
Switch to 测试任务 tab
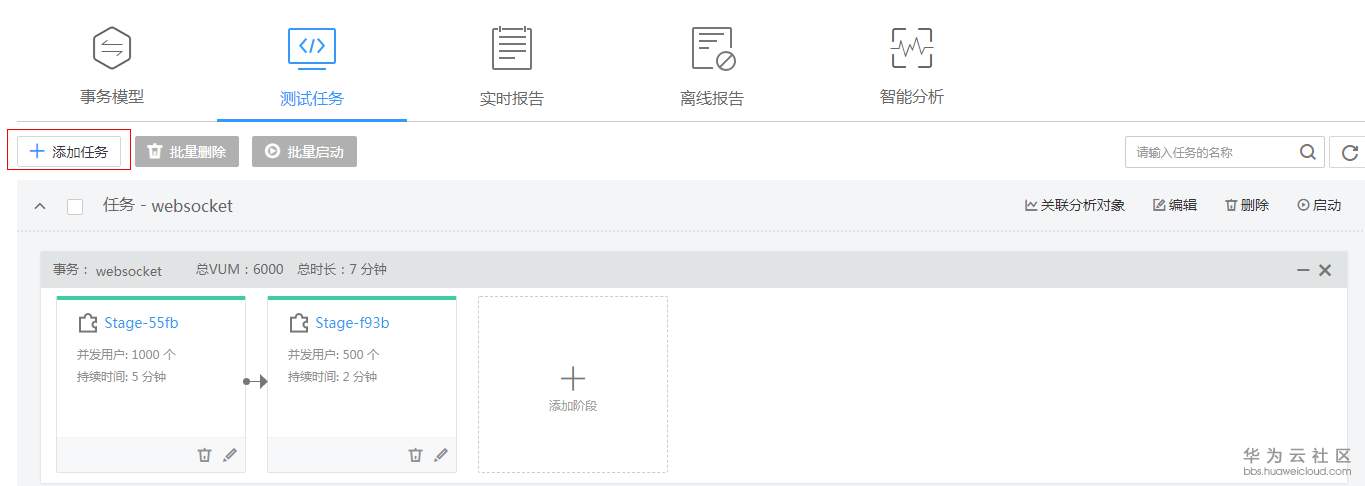tap(312, 98)
